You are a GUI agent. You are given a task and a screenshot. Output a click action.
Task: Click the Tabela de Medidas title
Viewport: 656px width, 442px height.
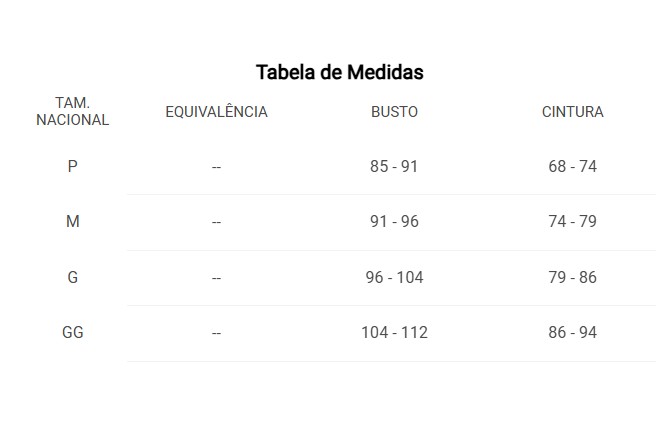click(340, 72)
